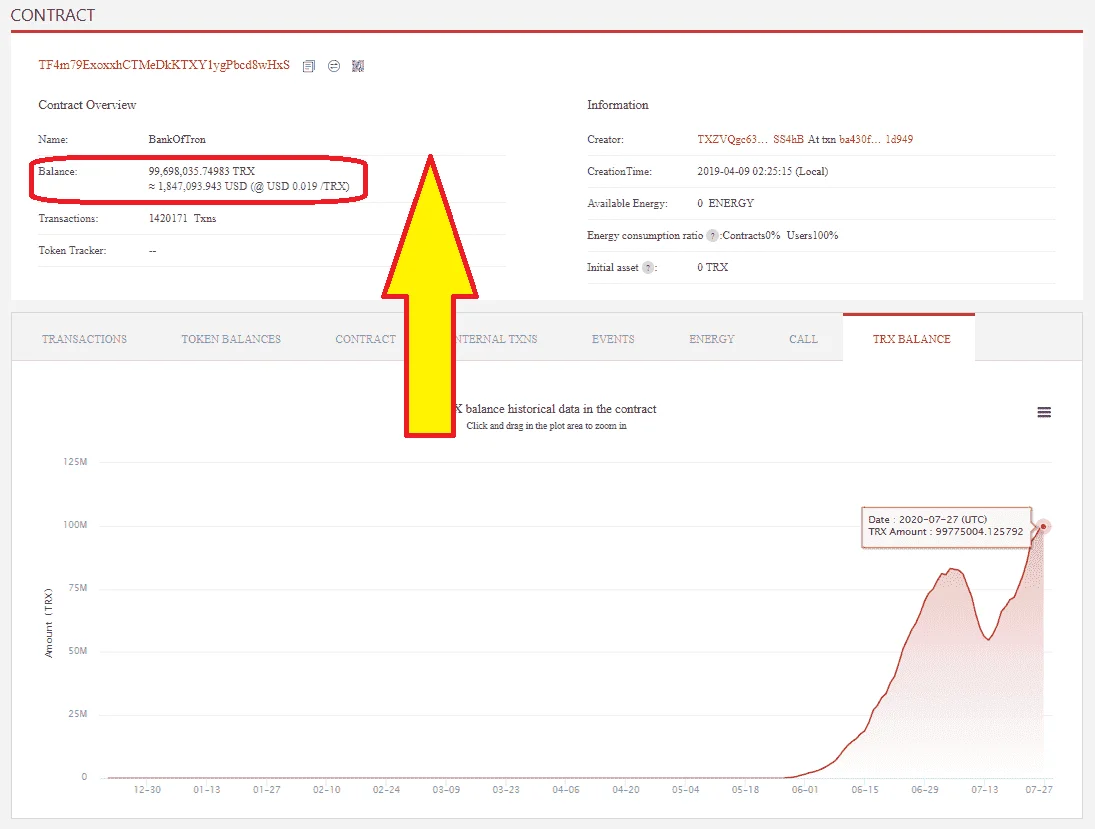Click the 06-15 x-axis date label
Viewport: 1095px width, 829px height.
865,789
